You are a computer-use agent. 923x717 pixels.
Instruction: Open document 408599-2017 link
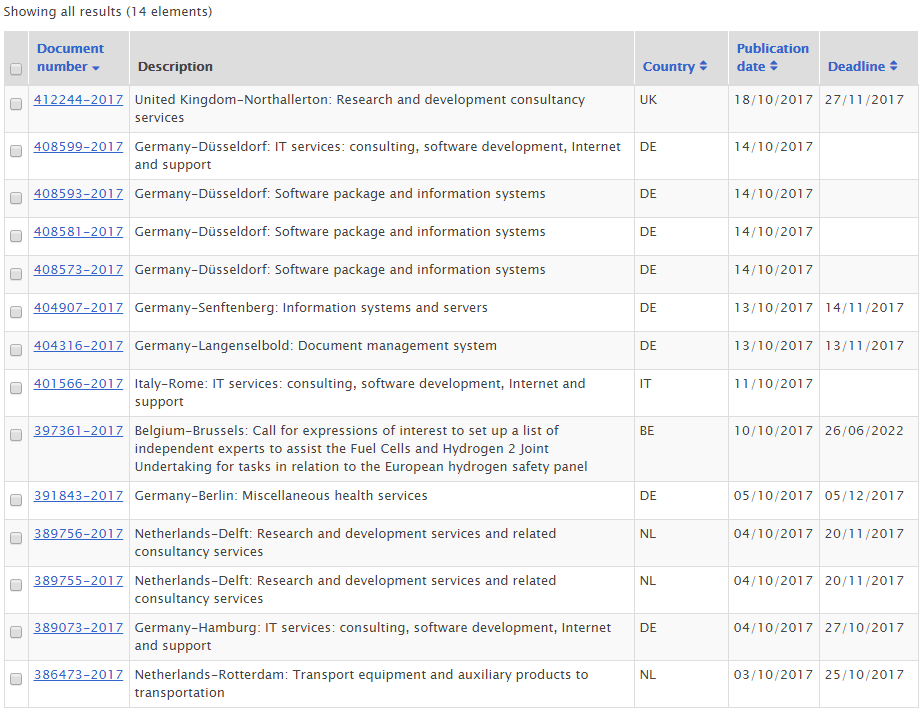[78, 147]
